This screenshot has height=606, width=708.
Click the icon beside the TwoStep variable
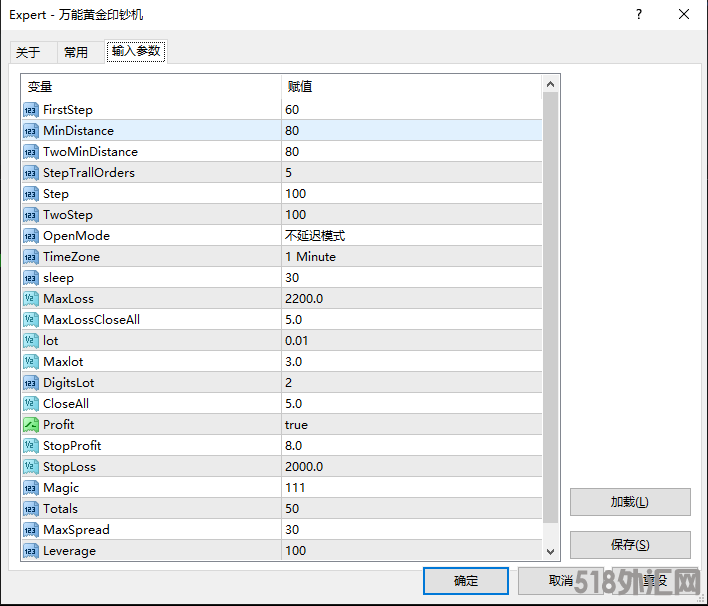31,215
